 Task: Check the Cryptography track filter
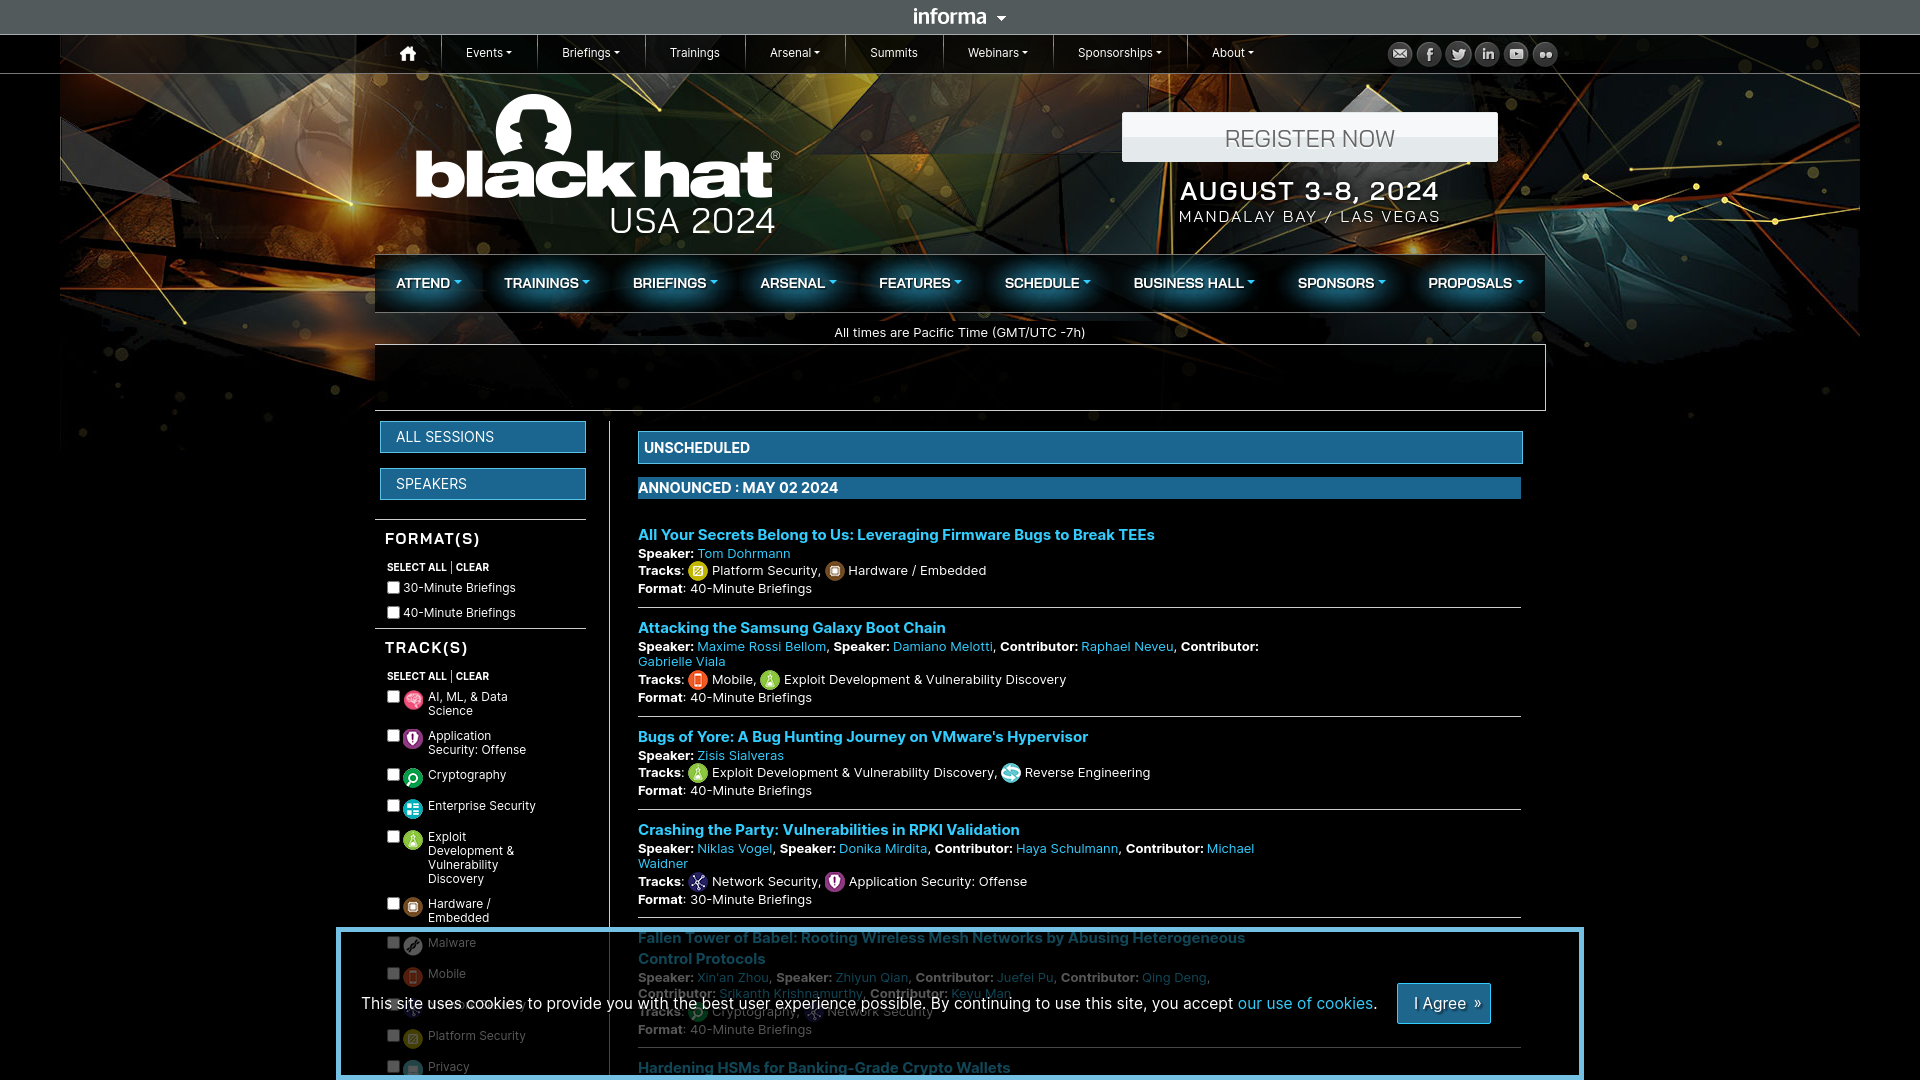[x=393, y=775]
